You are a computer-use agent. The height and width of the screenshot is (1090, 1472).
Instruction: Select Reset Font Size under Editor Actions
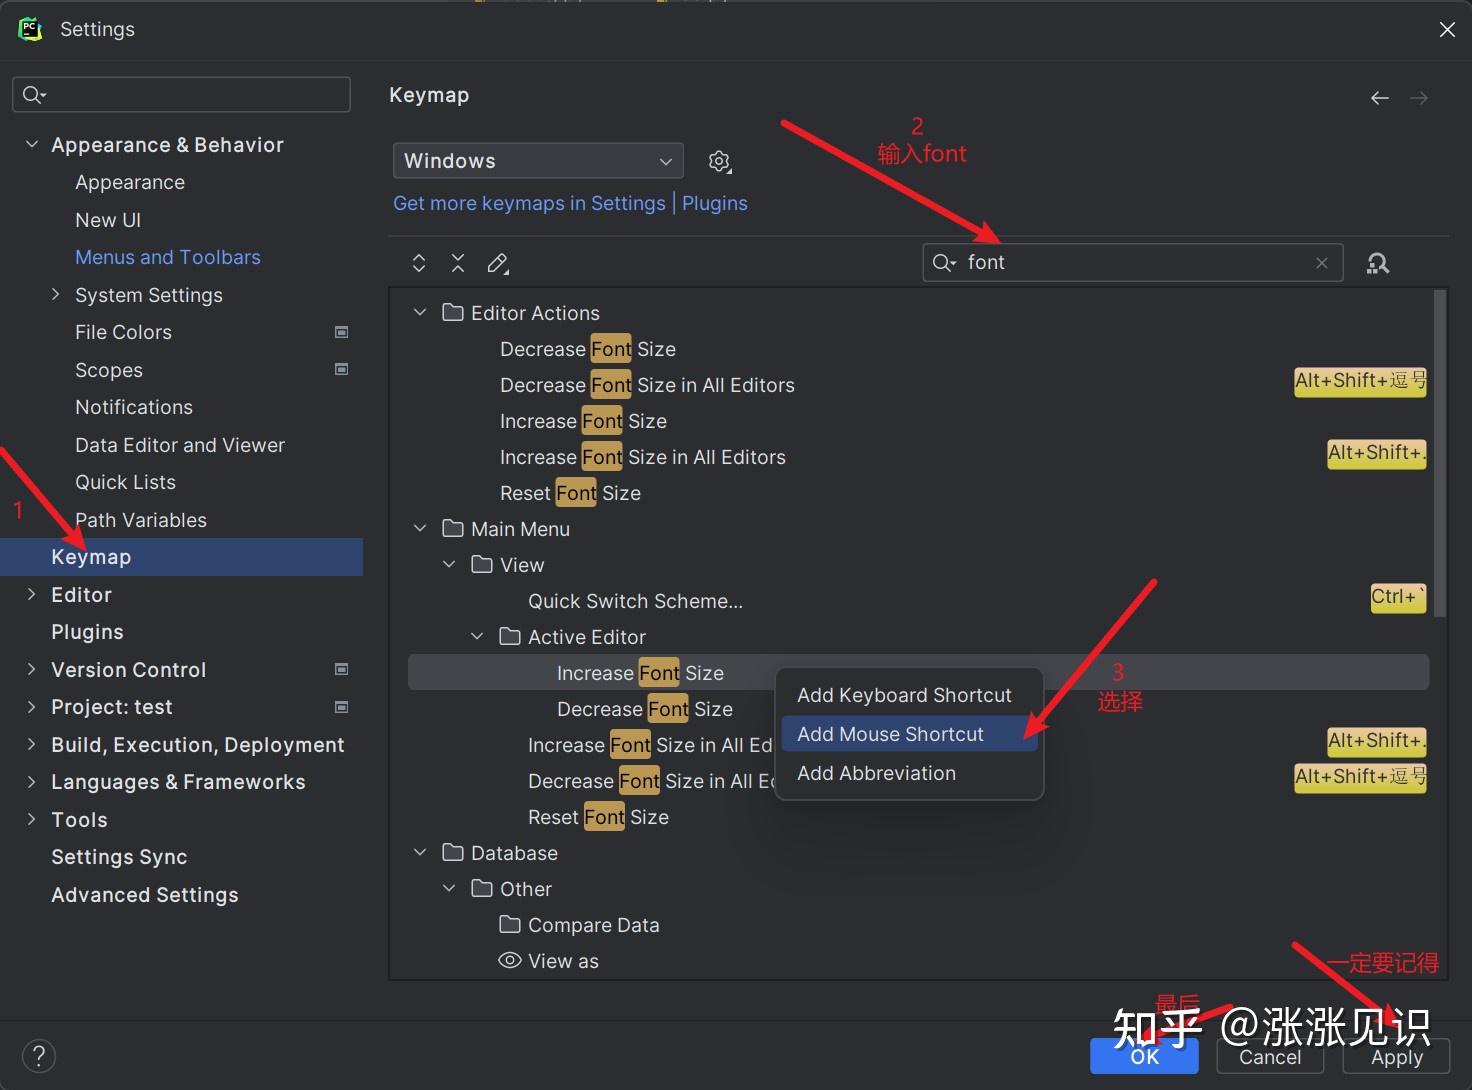570,493
